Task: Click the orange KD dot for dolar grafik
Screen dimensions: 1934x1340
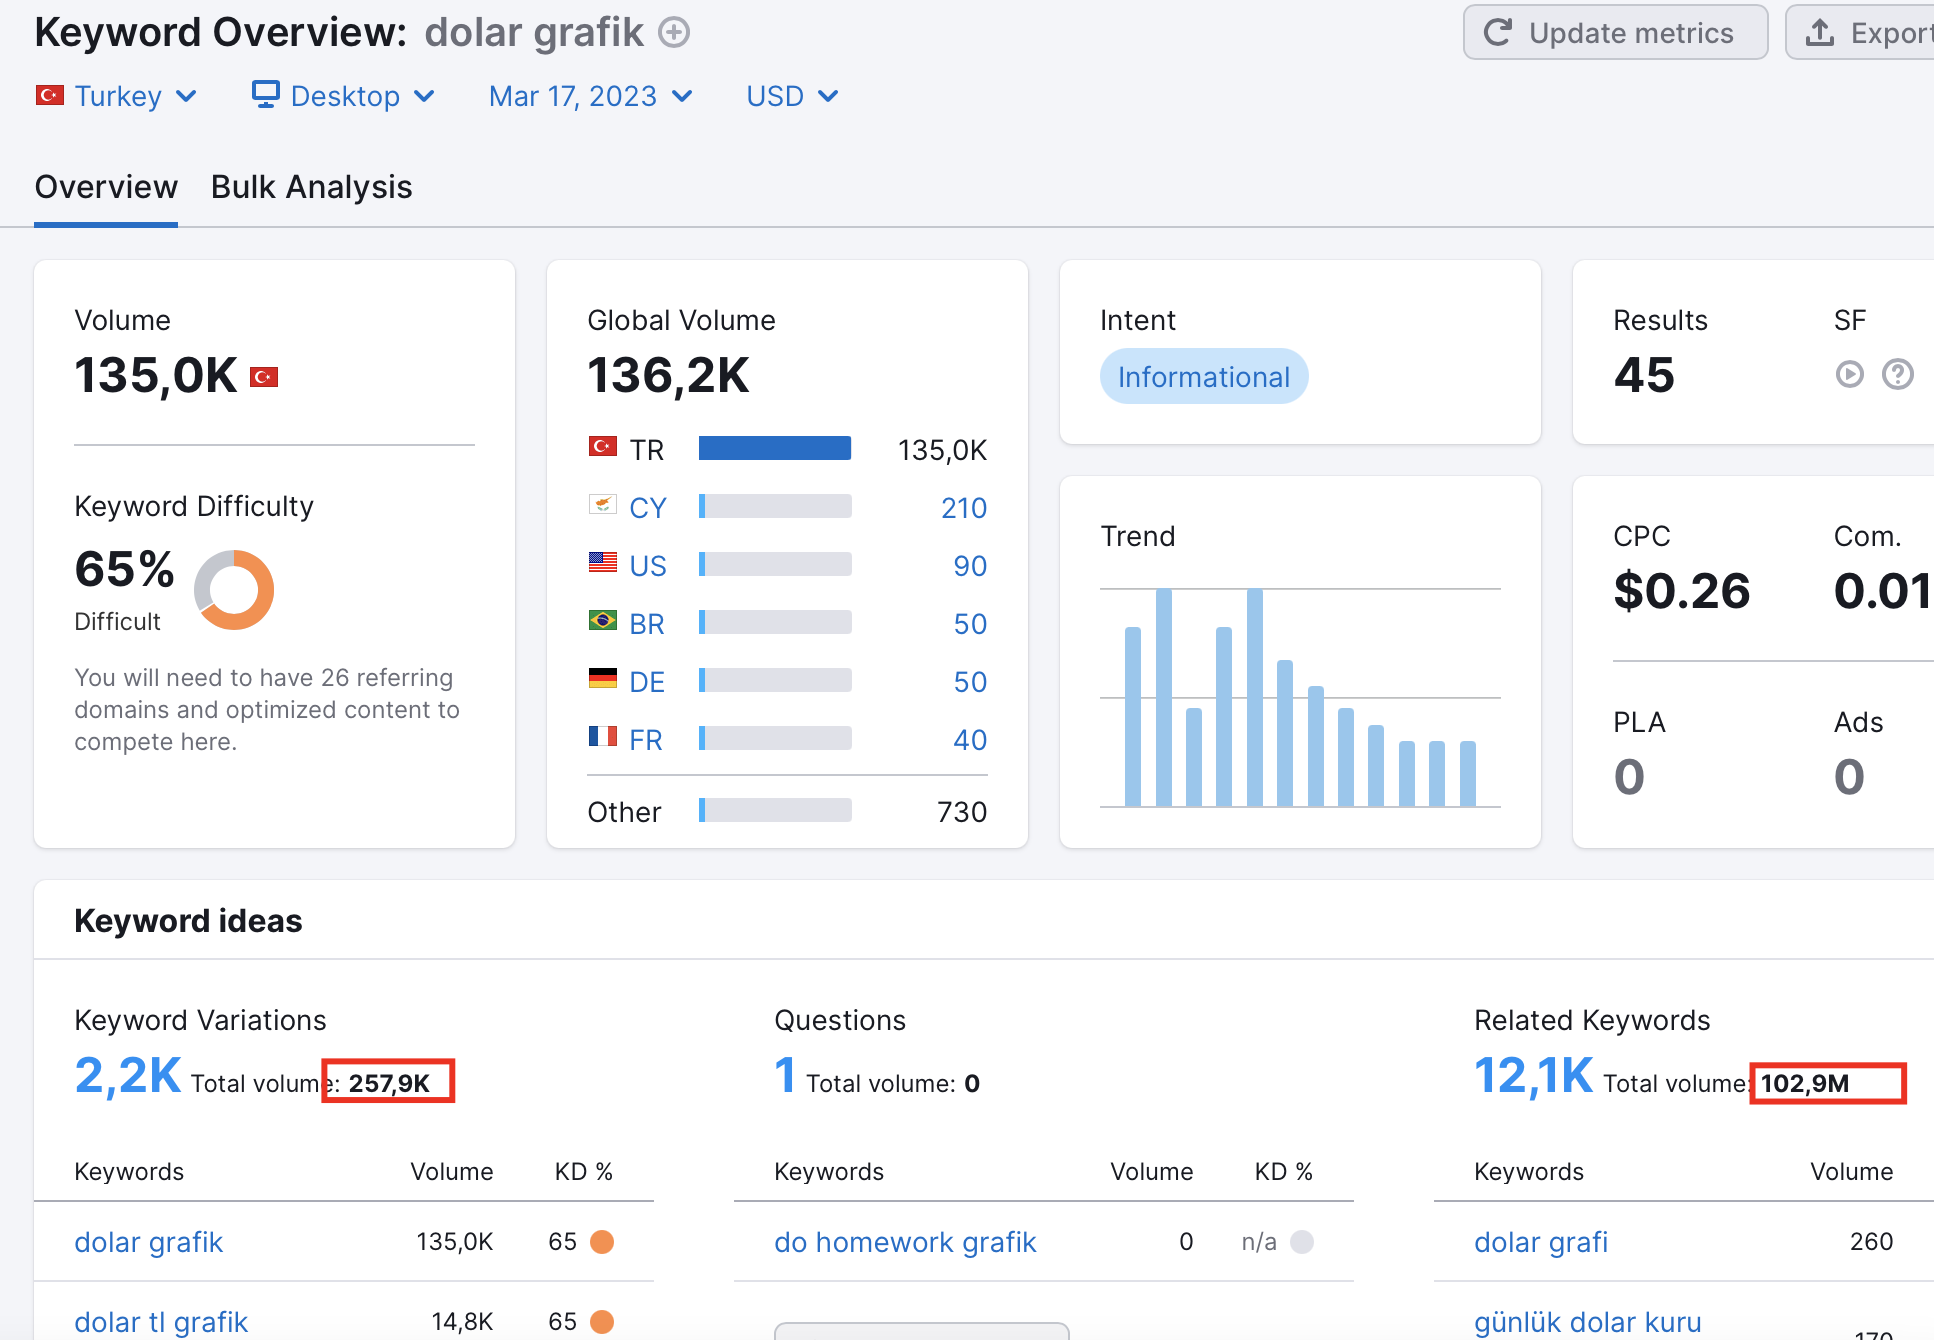Action: coord(602,1242)
